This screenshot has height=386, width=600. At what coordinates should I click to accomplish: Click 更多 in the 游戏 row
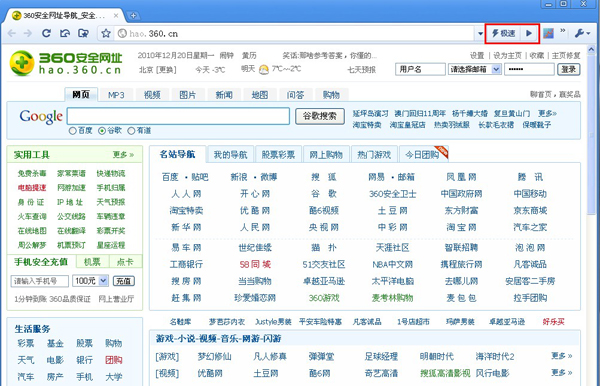pyautogui.click(x=561, y=356)
